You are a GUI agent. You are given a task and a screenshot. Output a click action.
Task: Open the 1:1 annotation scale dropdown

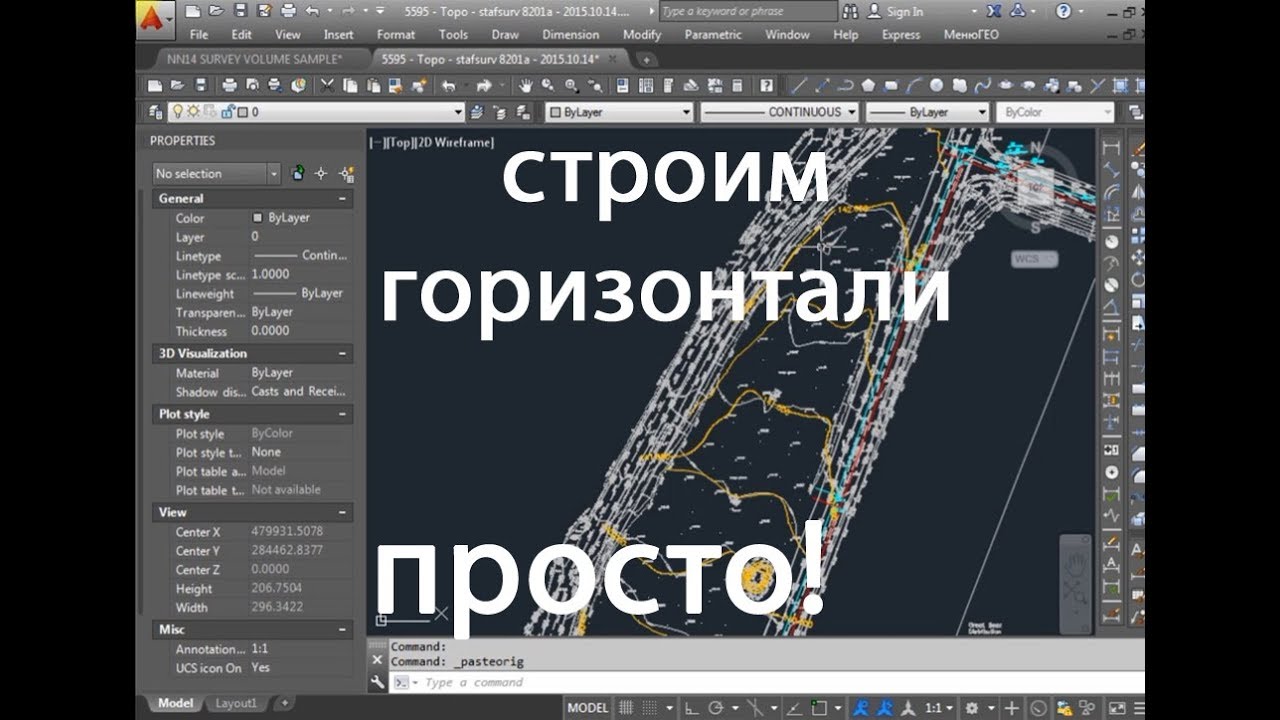938,708
